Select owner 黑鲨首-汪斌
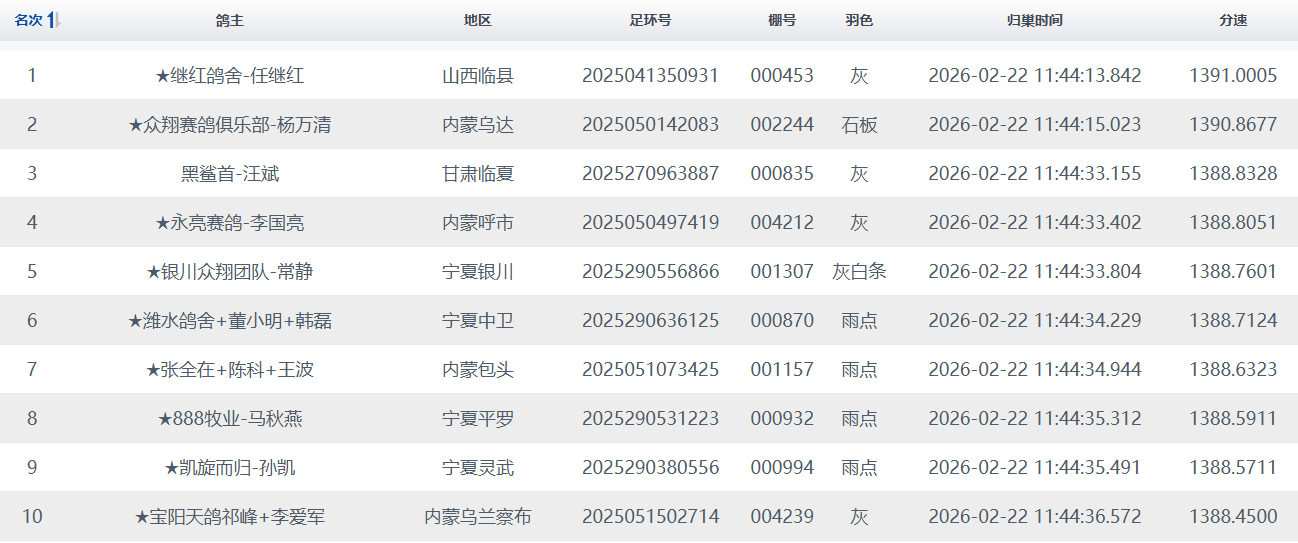The width and height of the screenshot is (1298, 543). coord(230,174)
